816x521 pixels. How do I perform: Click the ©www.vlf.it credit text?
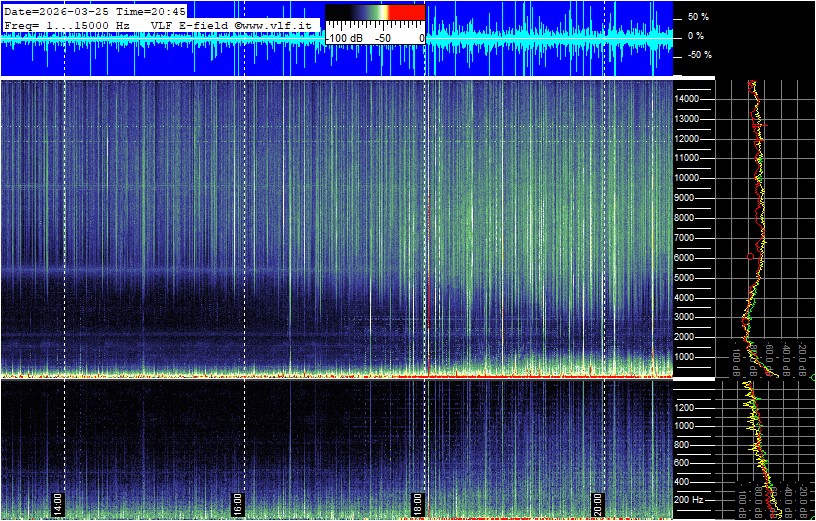[x=274, y=25]
